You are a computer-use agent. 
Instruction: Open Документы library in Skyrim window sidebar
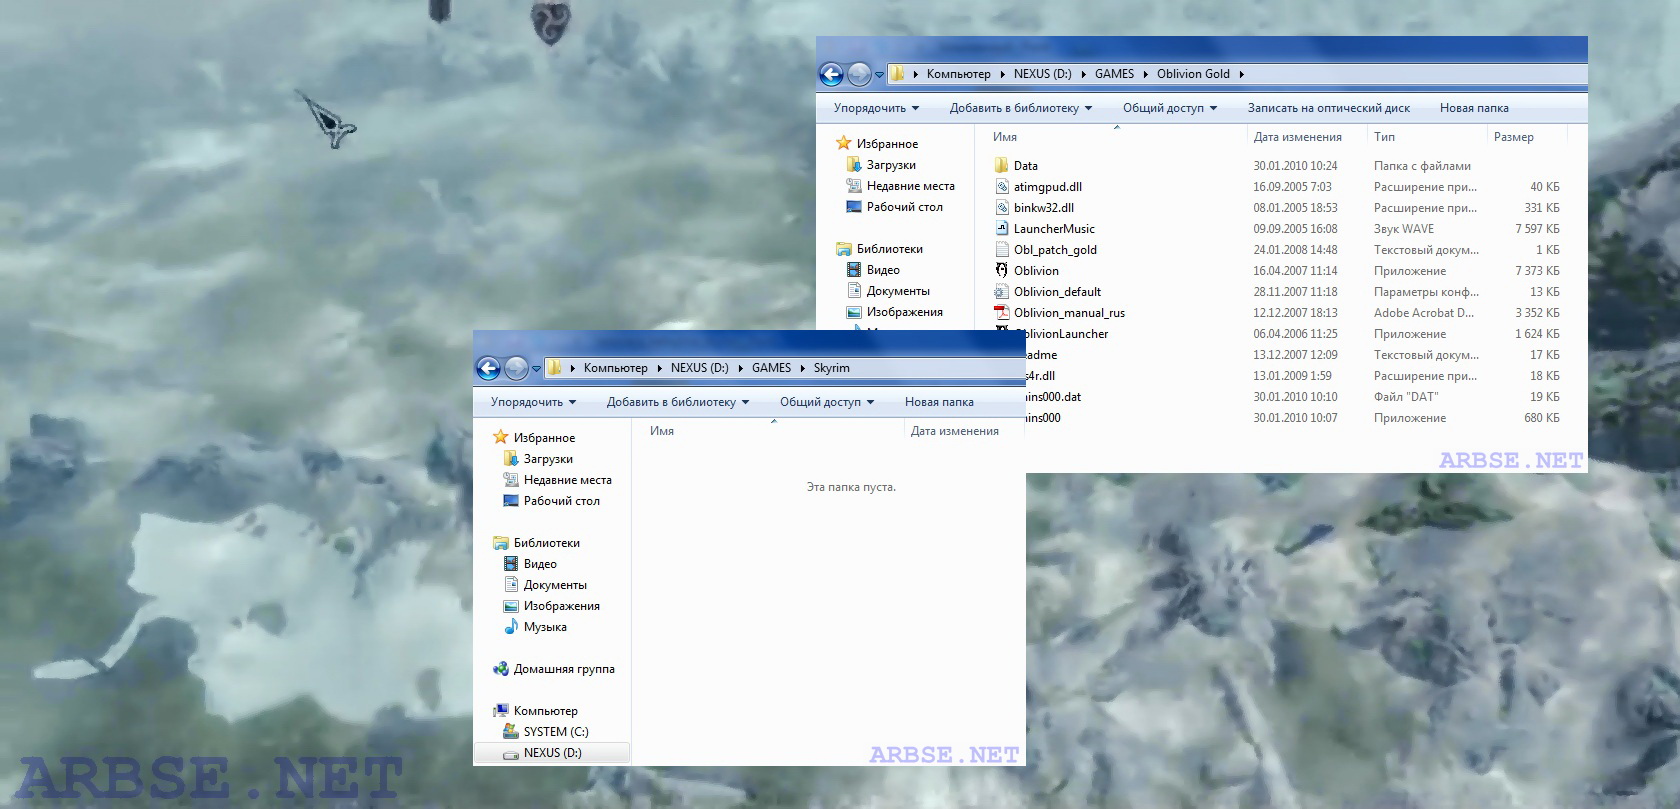click(x=545, y=585)
